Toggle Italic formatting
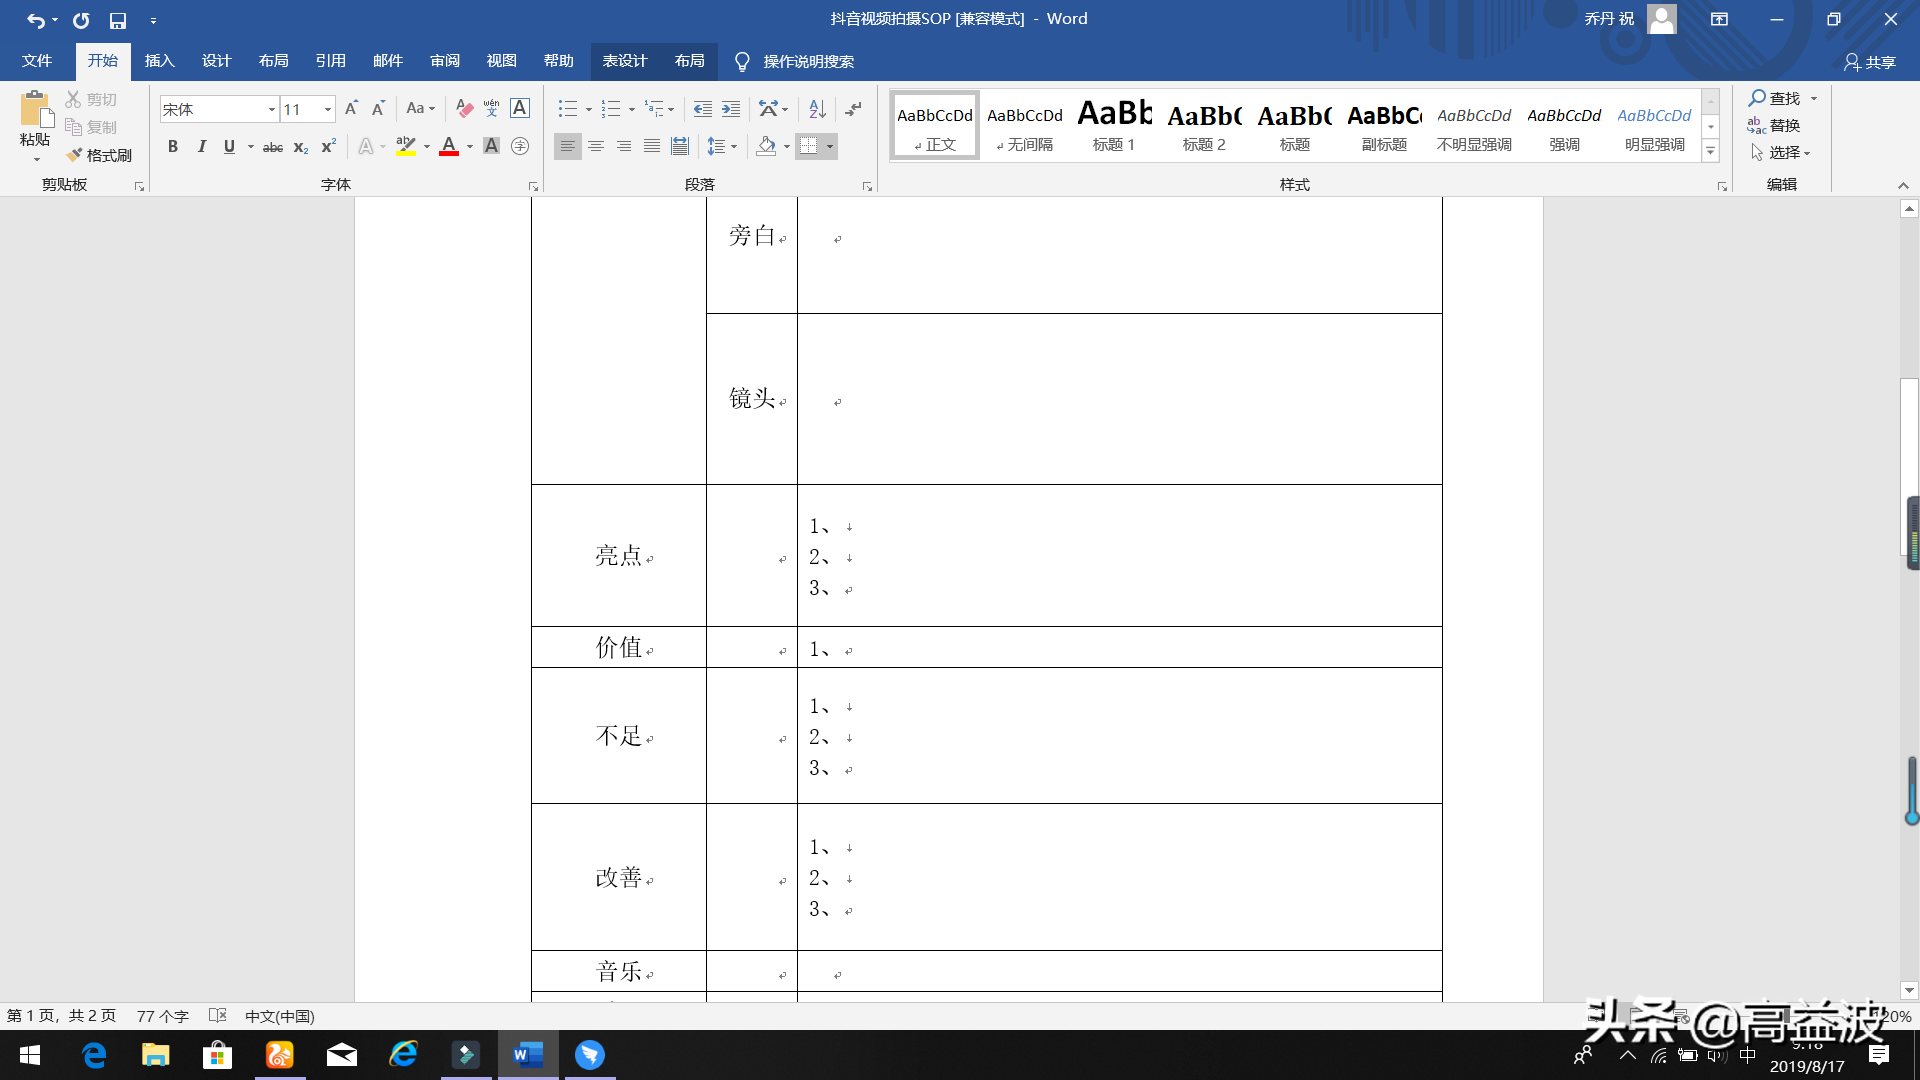Viewport: 1920px width, 1080px height. tap(201, 146)
